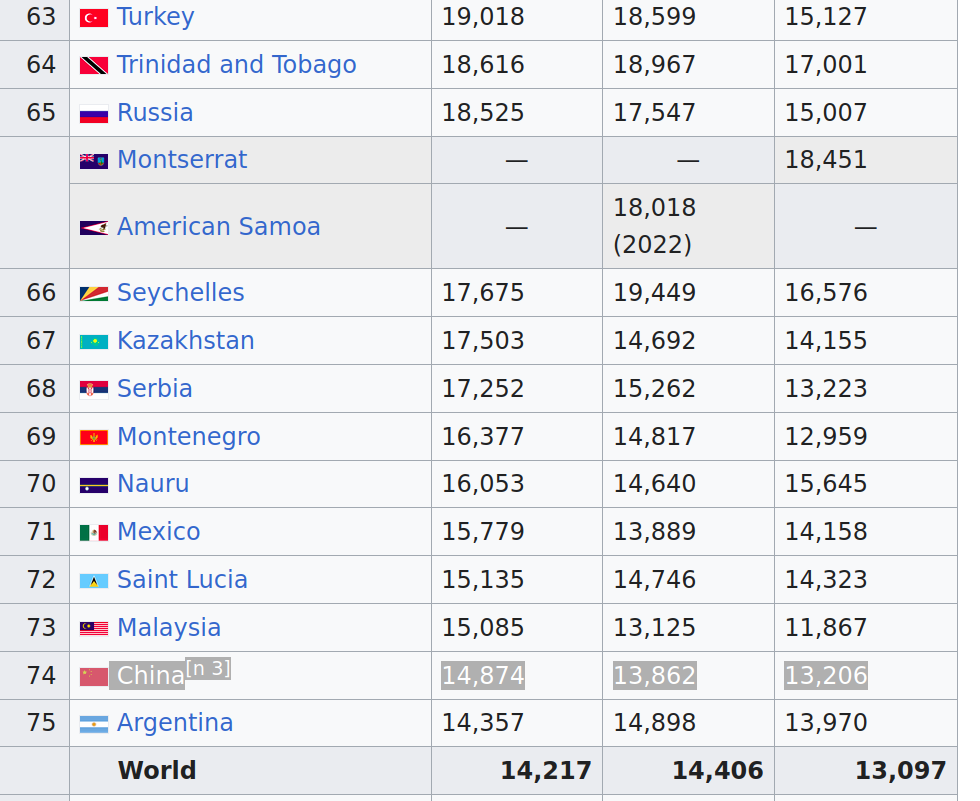The height and width of the screenshot is (801, 980).
Task: Open the Mexico link
Action: 159,532
